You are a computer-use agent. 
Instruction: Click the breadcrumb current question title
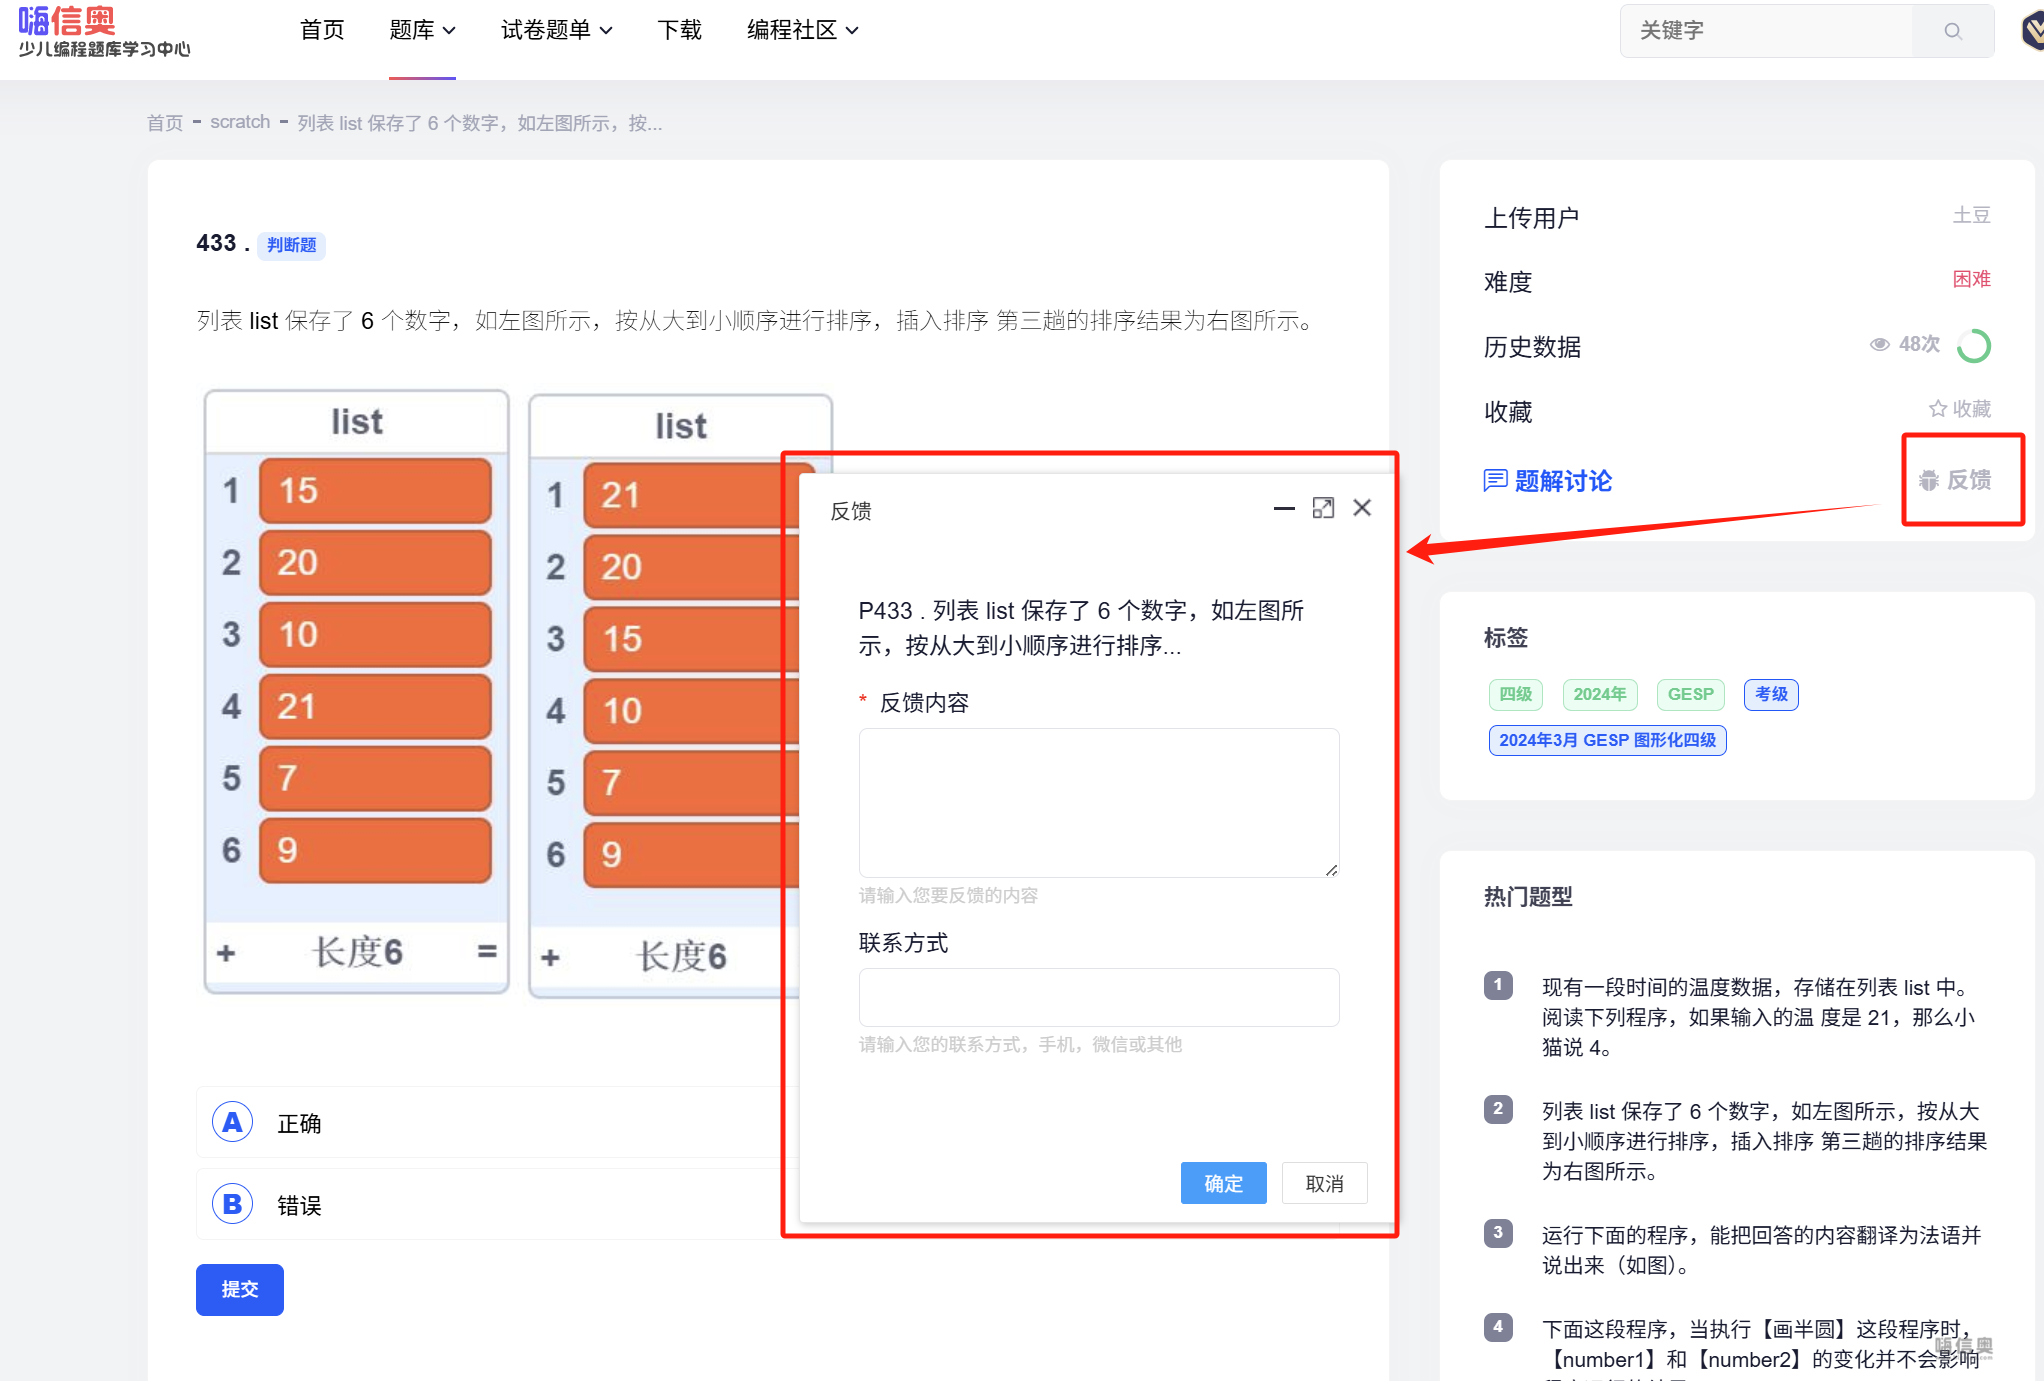click(480, 123)
